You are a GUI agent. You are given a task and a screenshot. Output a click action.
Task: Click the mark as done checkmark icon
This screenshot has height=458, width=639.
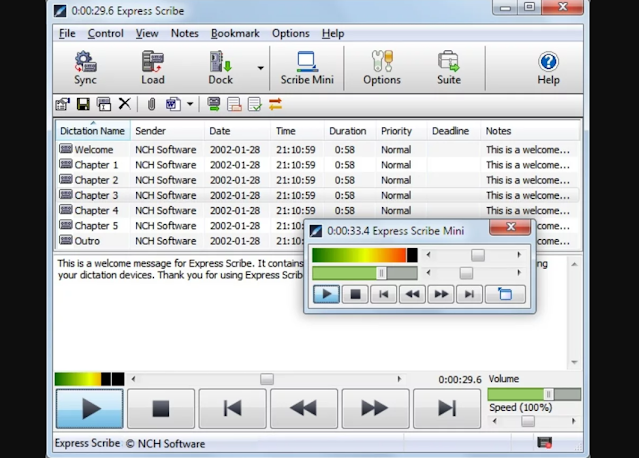click(255, 104)
